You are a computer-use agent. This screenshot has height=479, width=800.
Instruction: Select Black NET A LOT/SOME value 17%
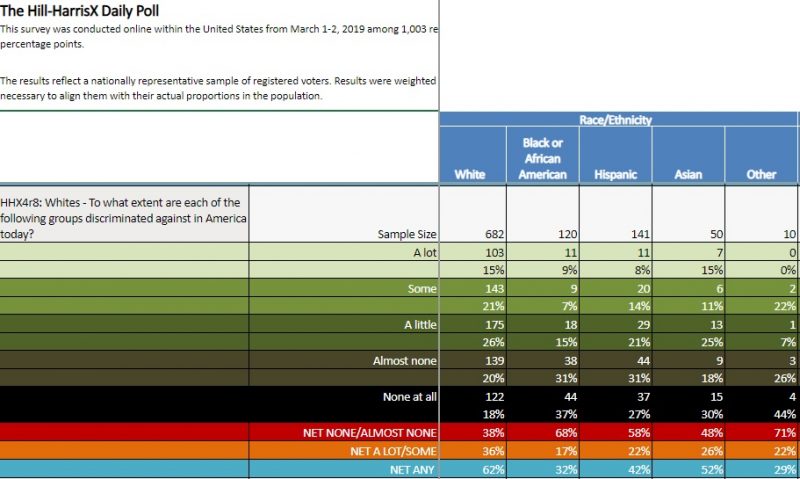tap(566, 451)
